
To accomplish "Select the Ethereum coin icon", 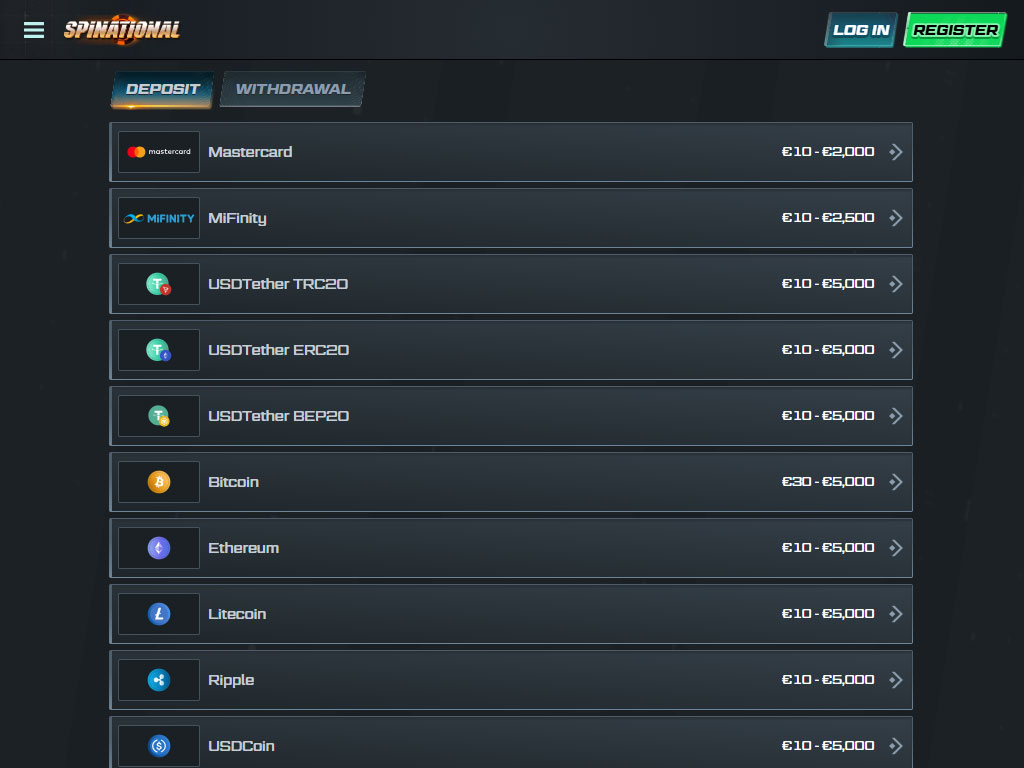I will [x=159, y=548].
